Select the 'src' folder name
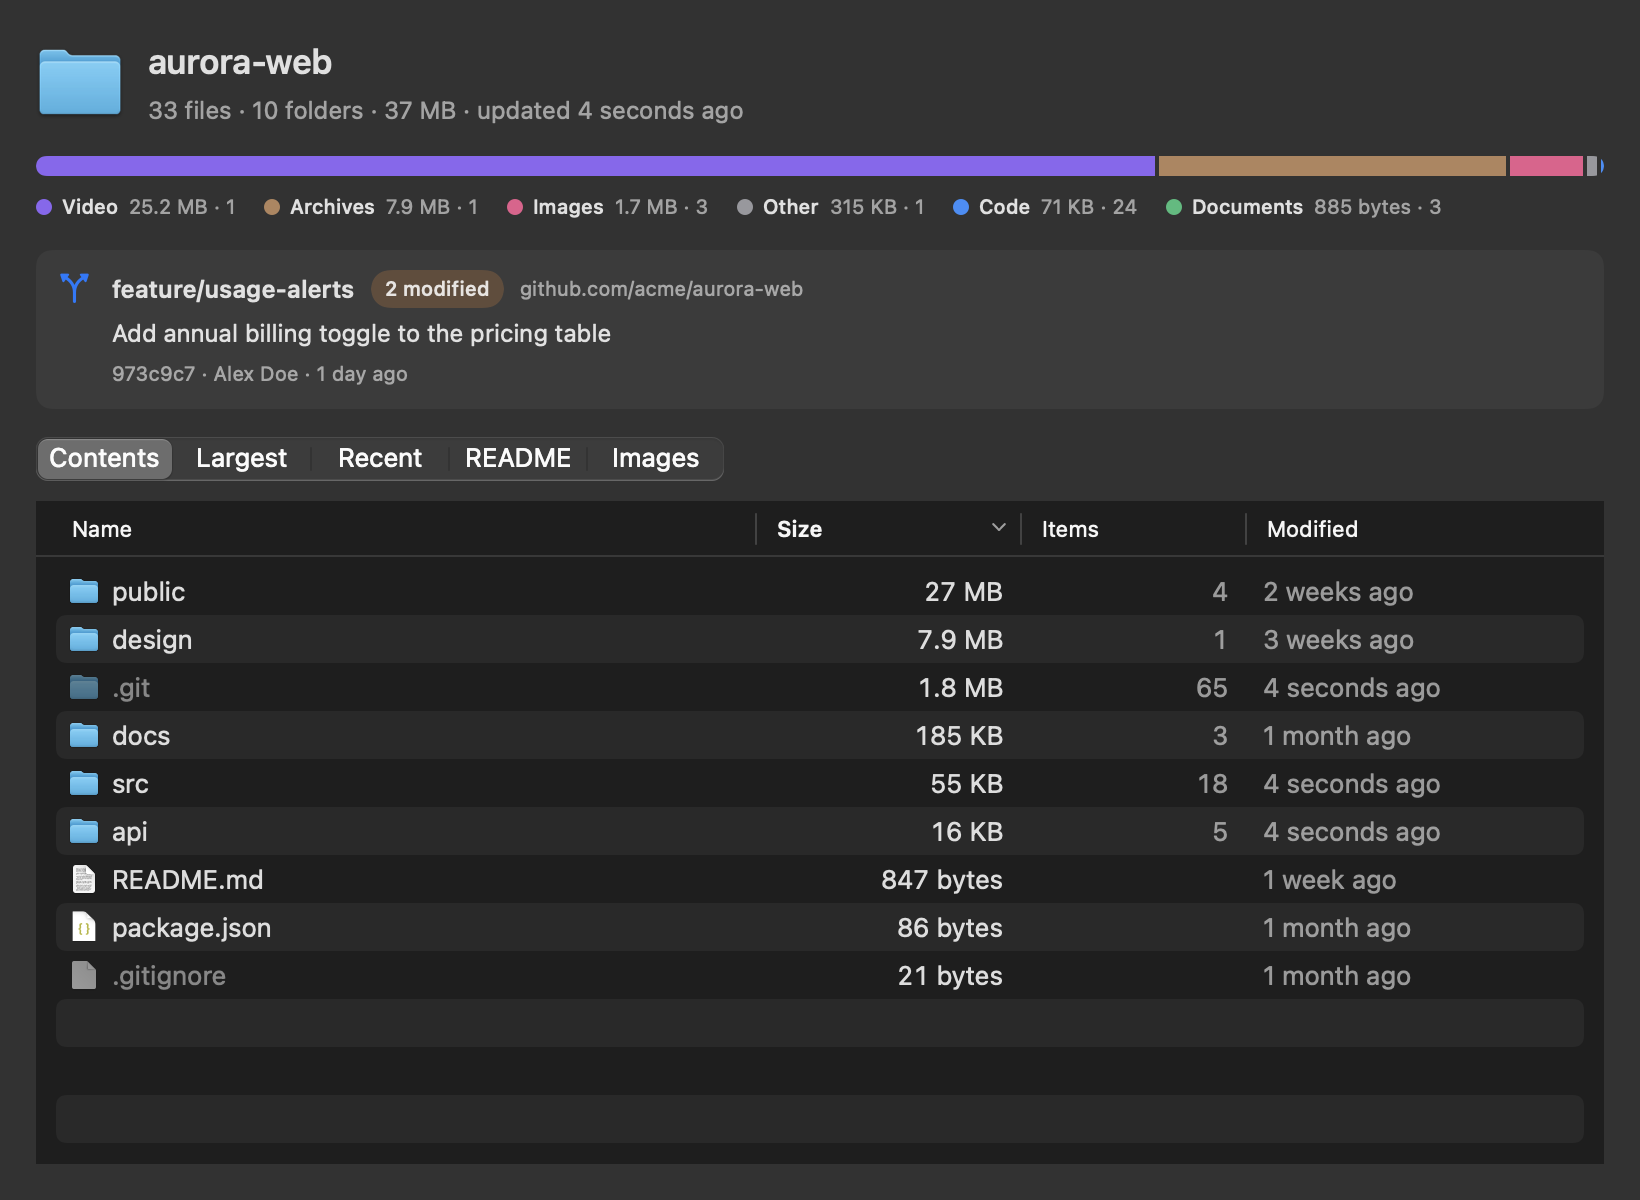Screen dimensions: 1640x1200 tap(130, 784)
